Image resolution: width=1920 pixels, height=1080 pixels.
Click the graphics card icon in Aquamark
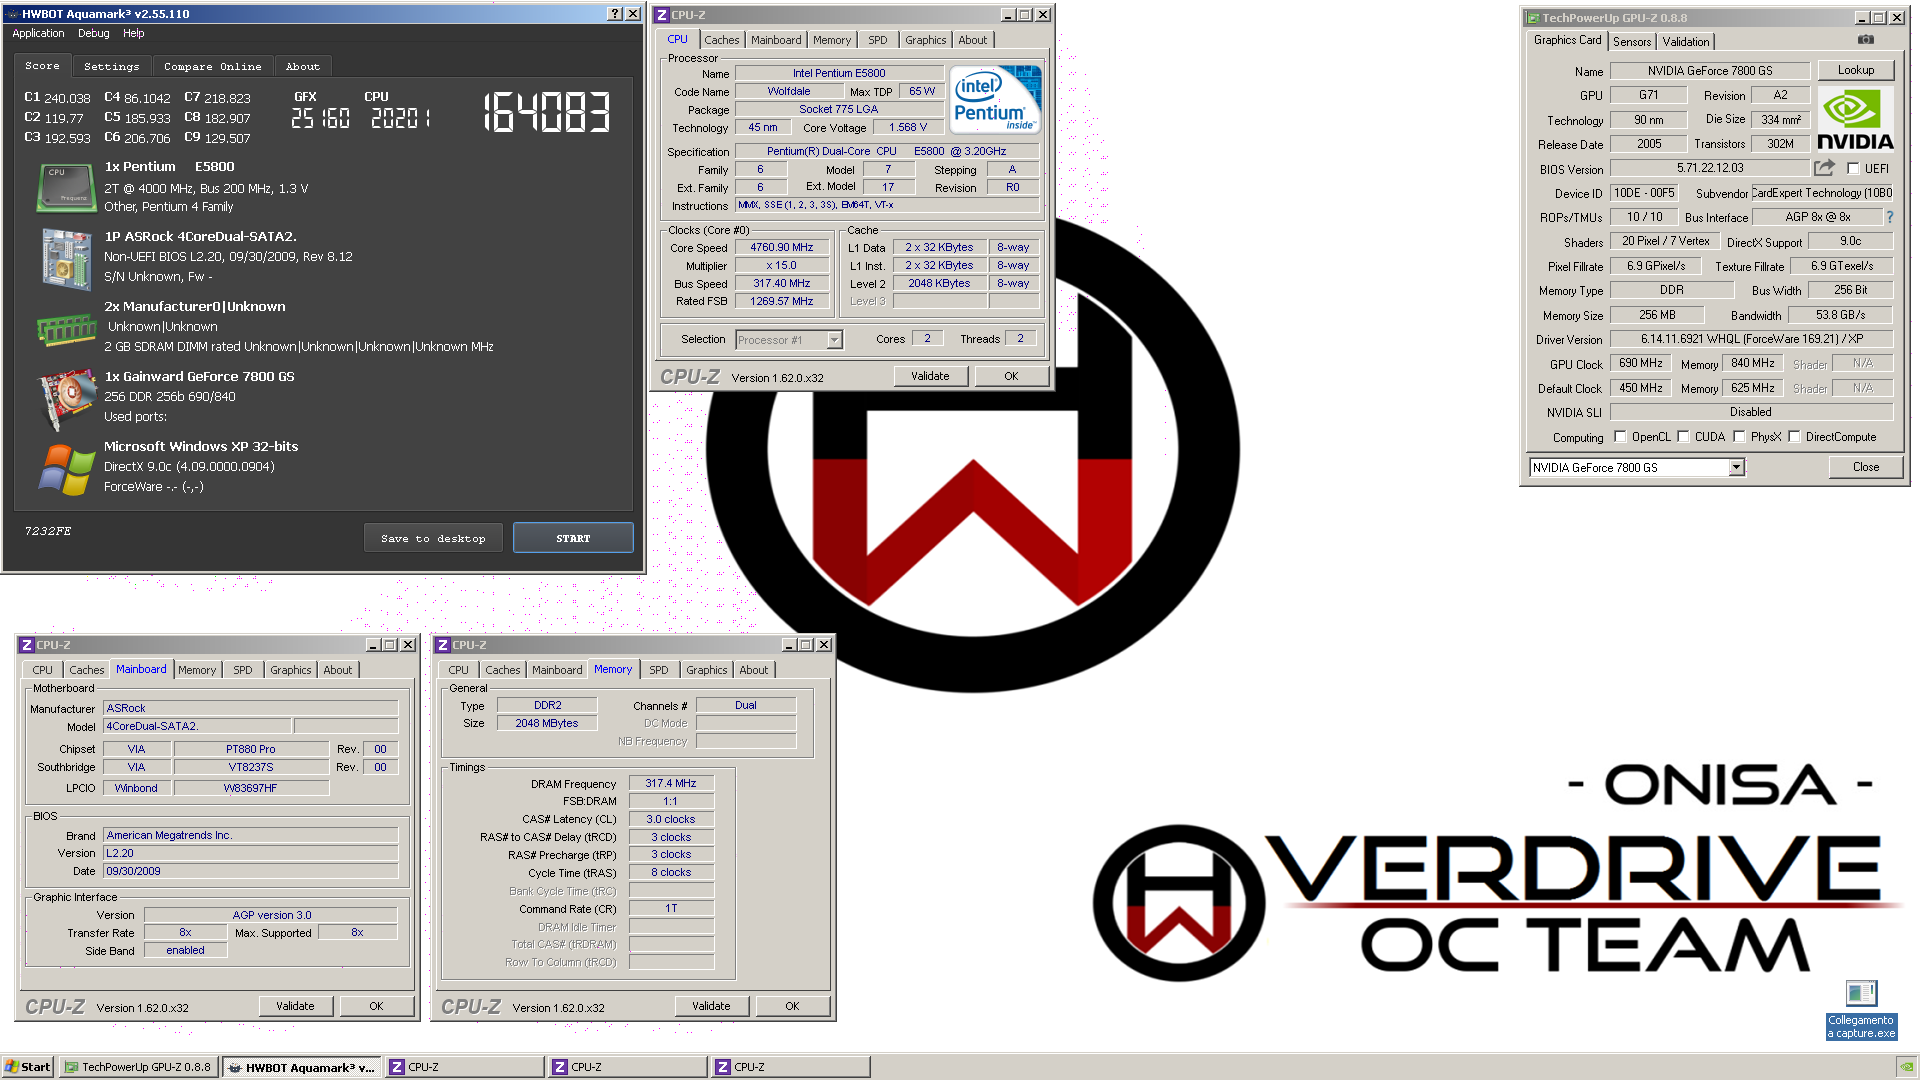(66, 398)
